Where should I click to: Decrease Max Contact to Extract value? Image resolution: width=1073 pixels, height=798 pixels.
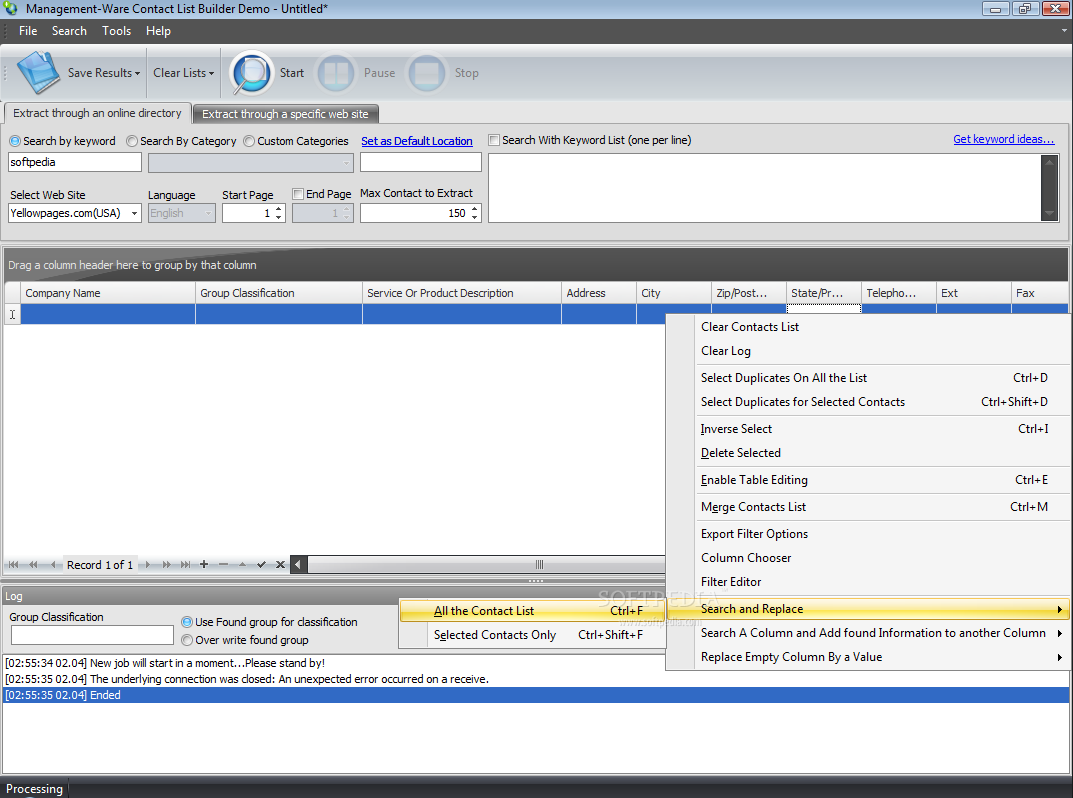(475, 218)
